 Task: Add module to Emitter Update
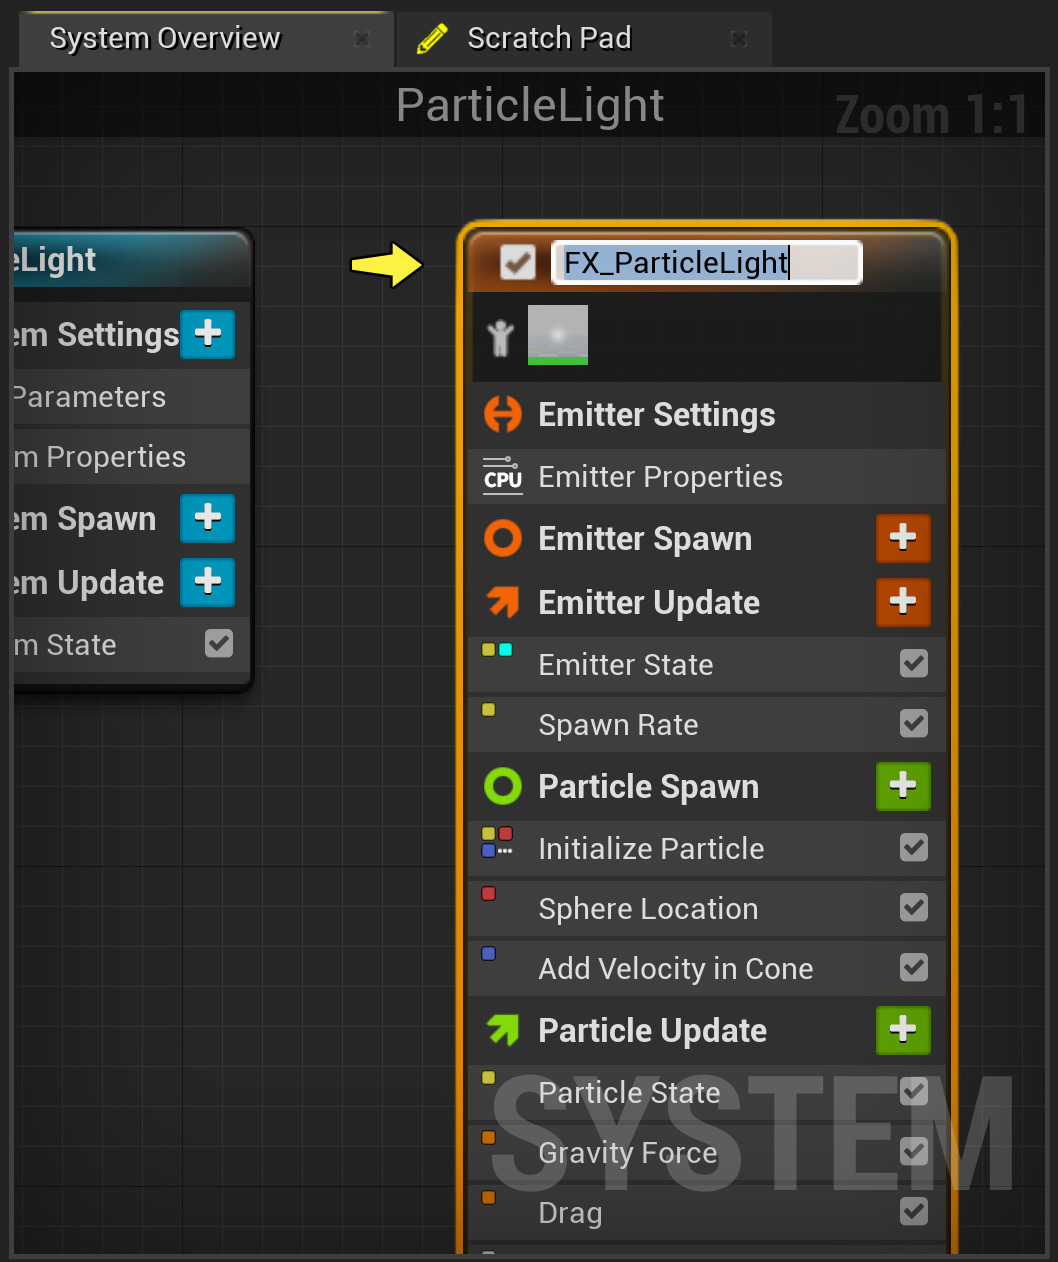[903, 602]
